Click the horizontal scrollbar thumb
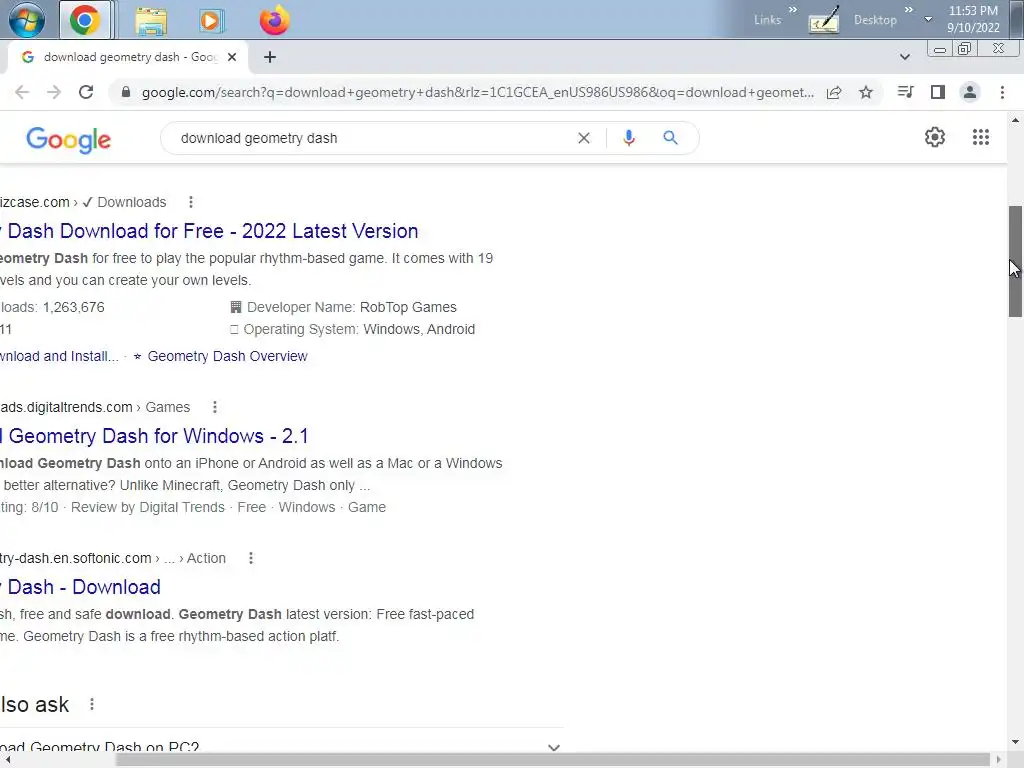This screenshot has width=1024, height=768. coord(552,760)
